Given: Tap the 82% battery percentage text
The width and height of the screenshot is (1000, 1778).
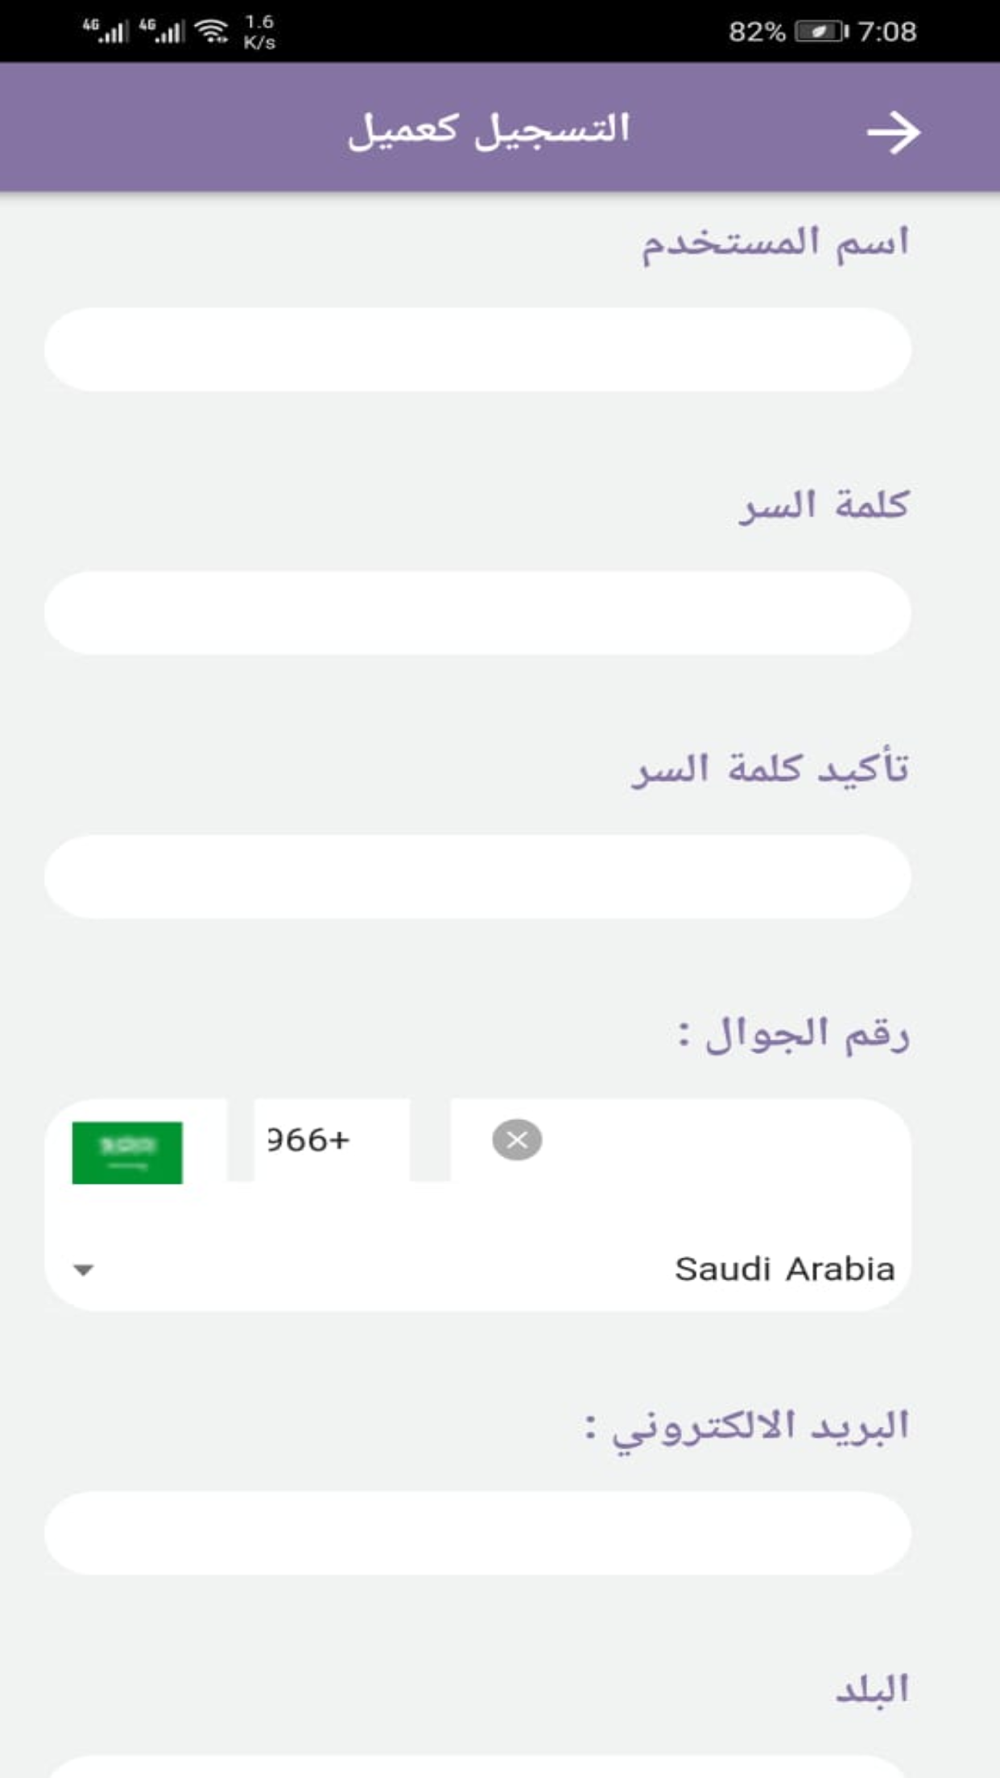Looking at the screenshot, I should coord(757,32).
